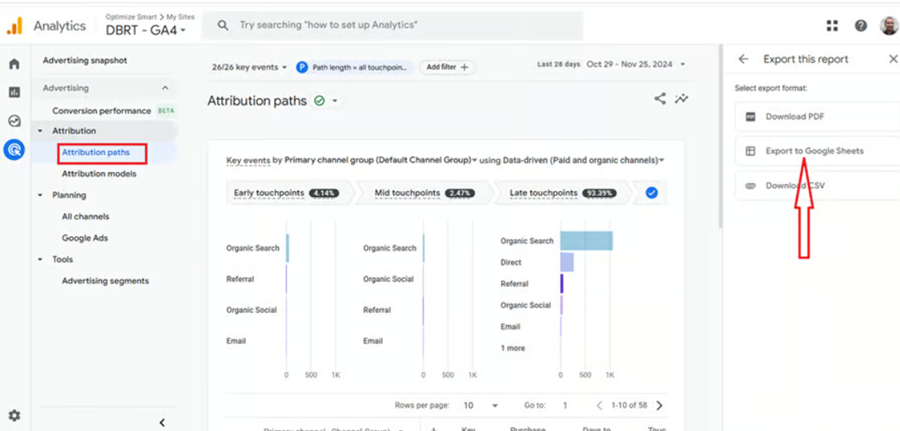Go to previous page of table rows

pos(599,406)
